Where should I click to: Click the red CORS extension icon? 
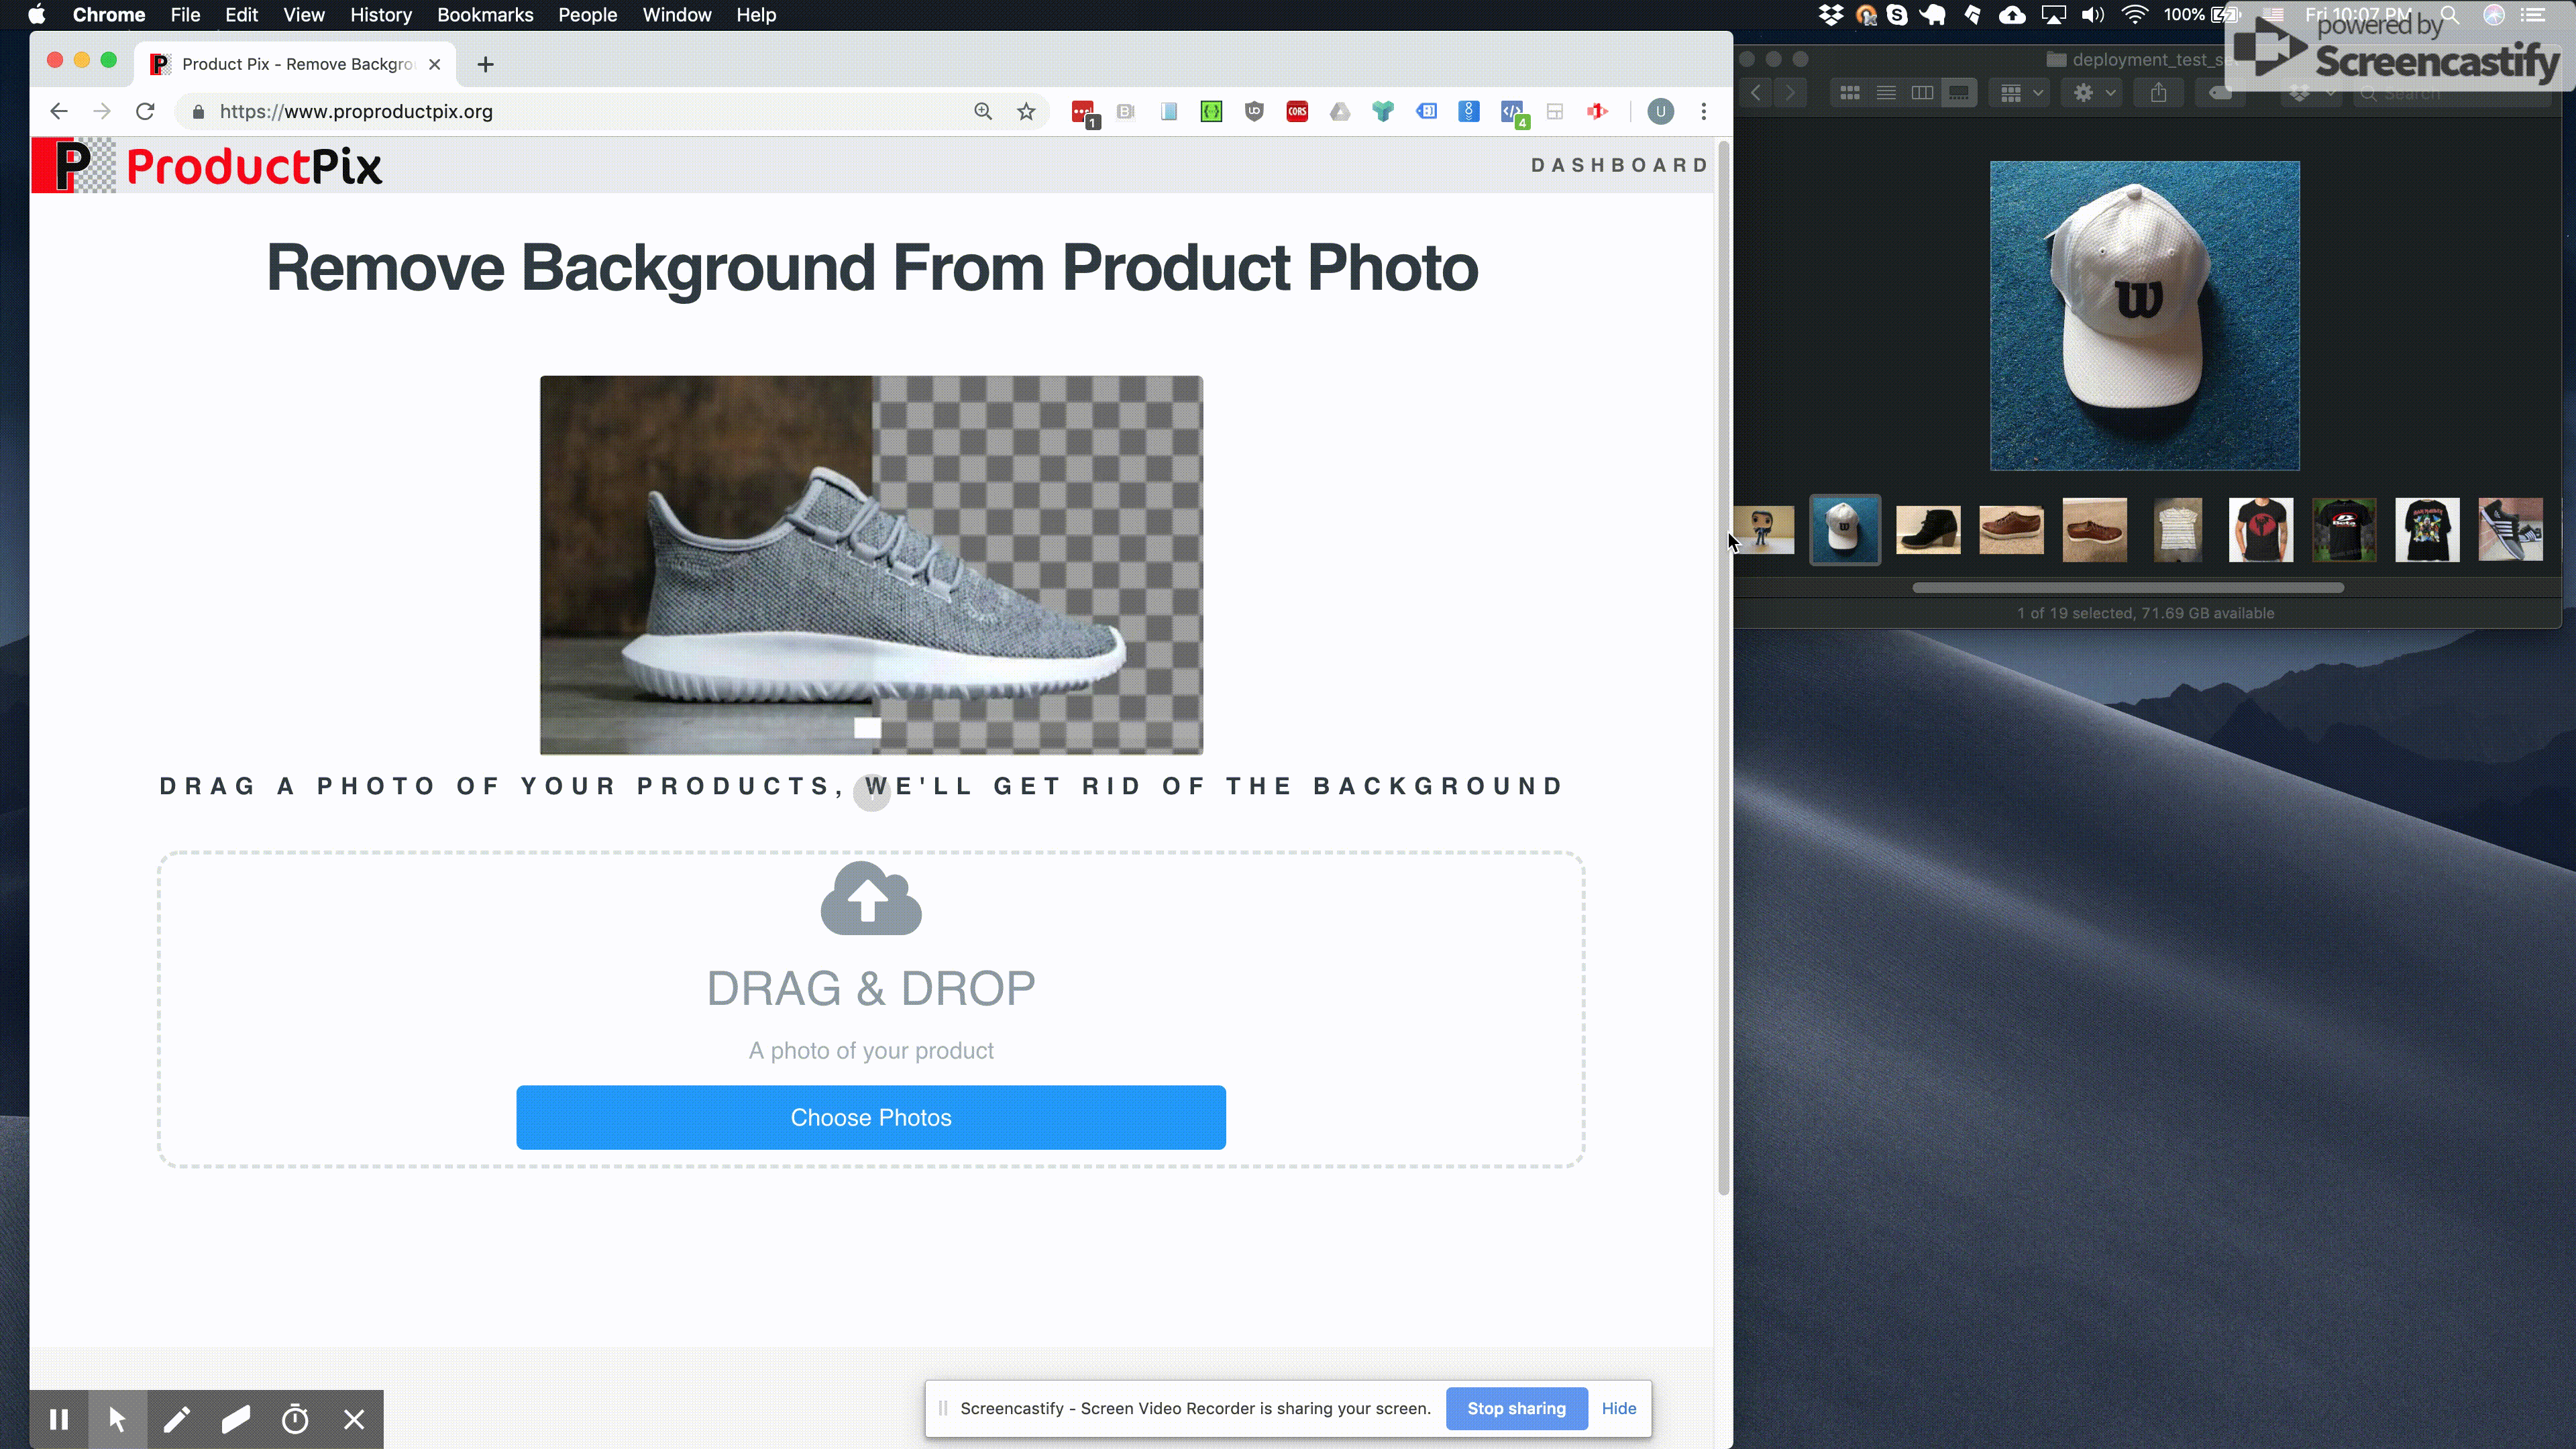click(1297, 112)
